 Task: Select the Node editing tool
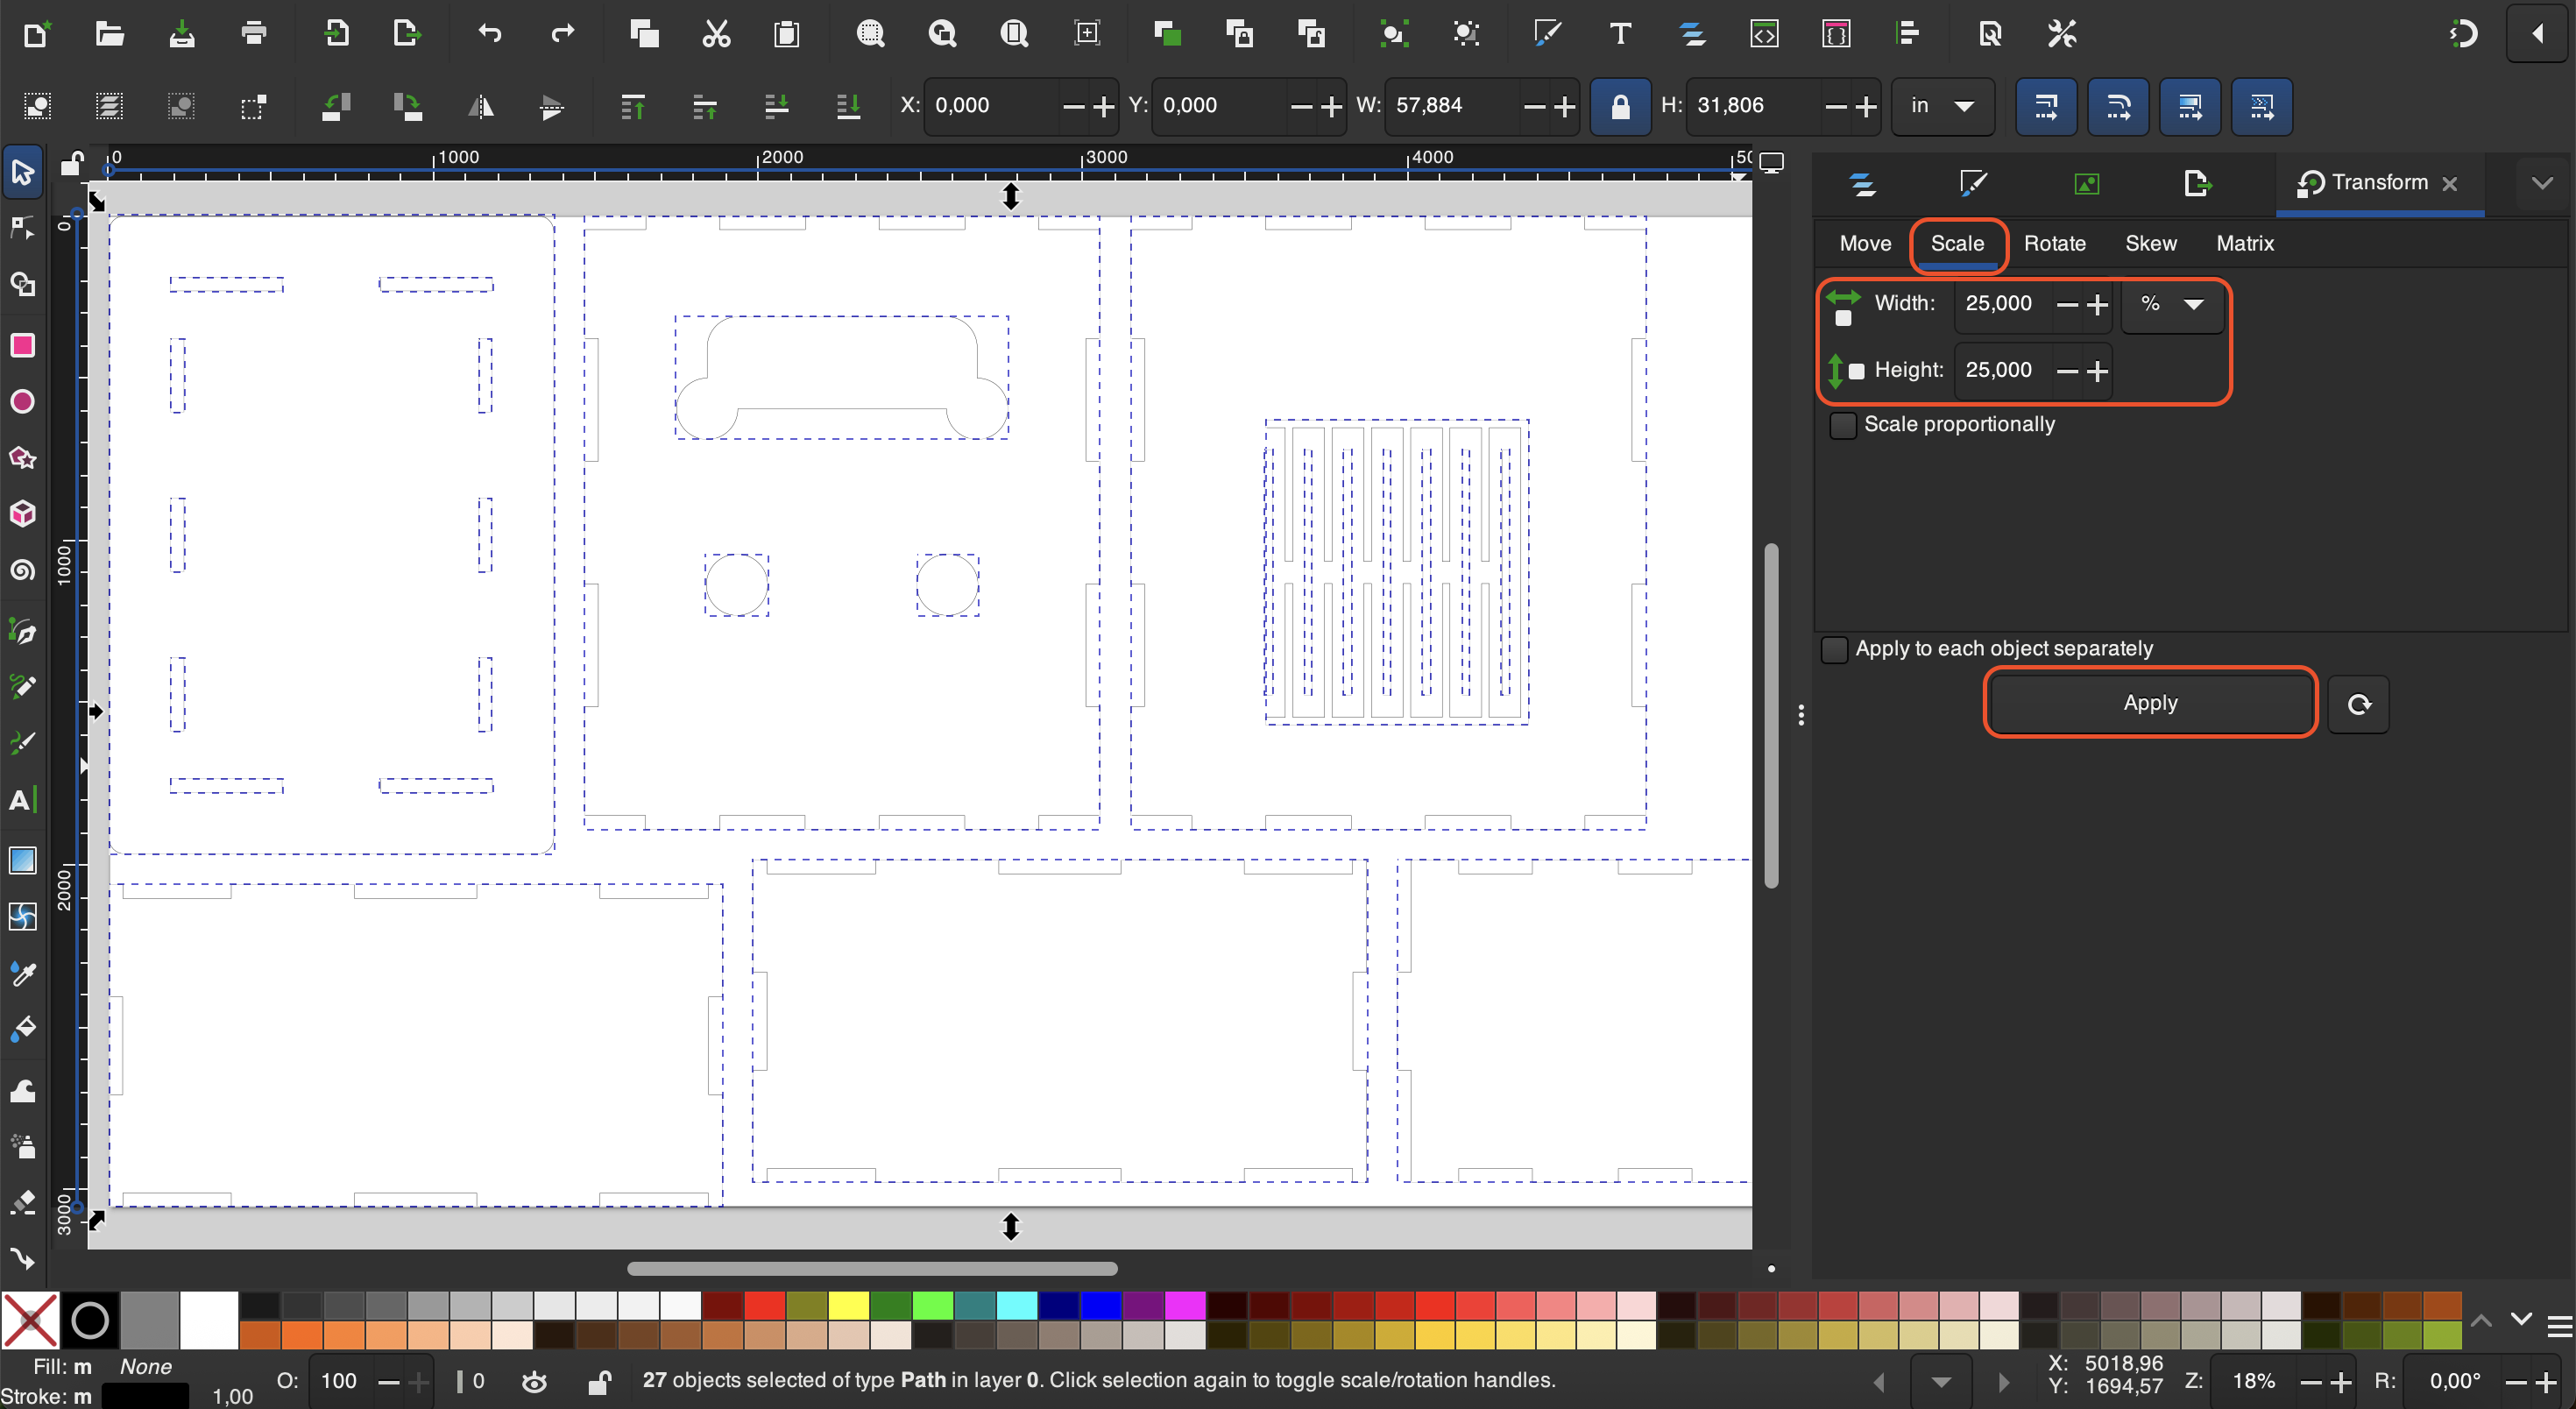(x=22, y=228)
